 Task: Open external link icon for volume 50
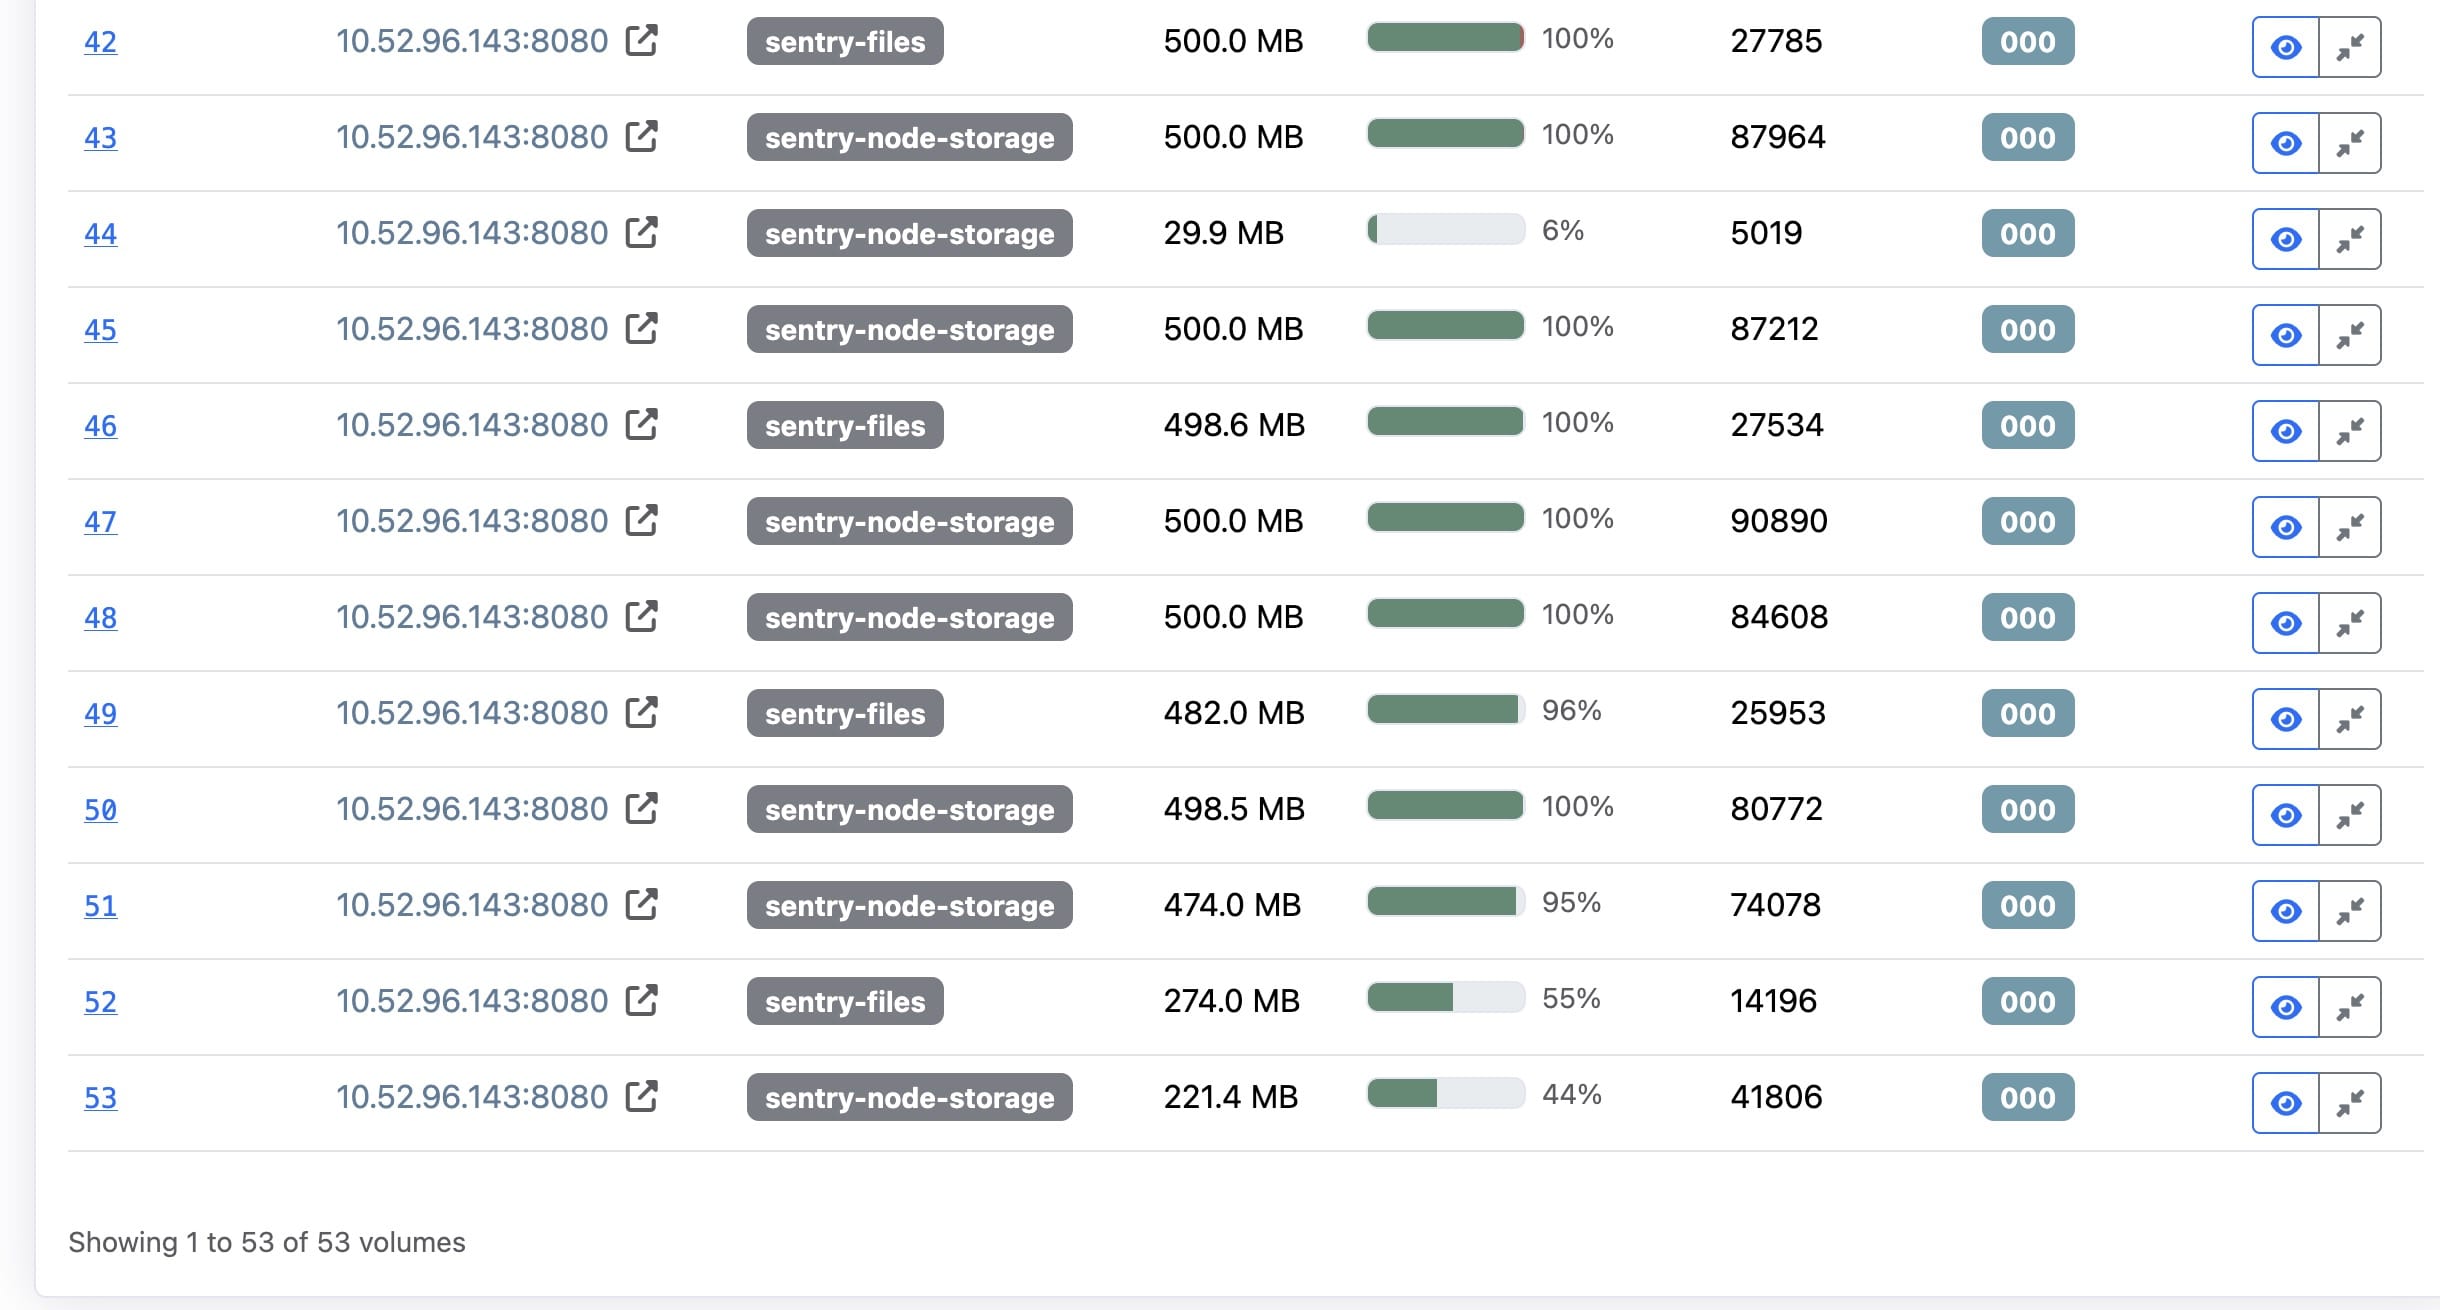[x=641, y=809]
